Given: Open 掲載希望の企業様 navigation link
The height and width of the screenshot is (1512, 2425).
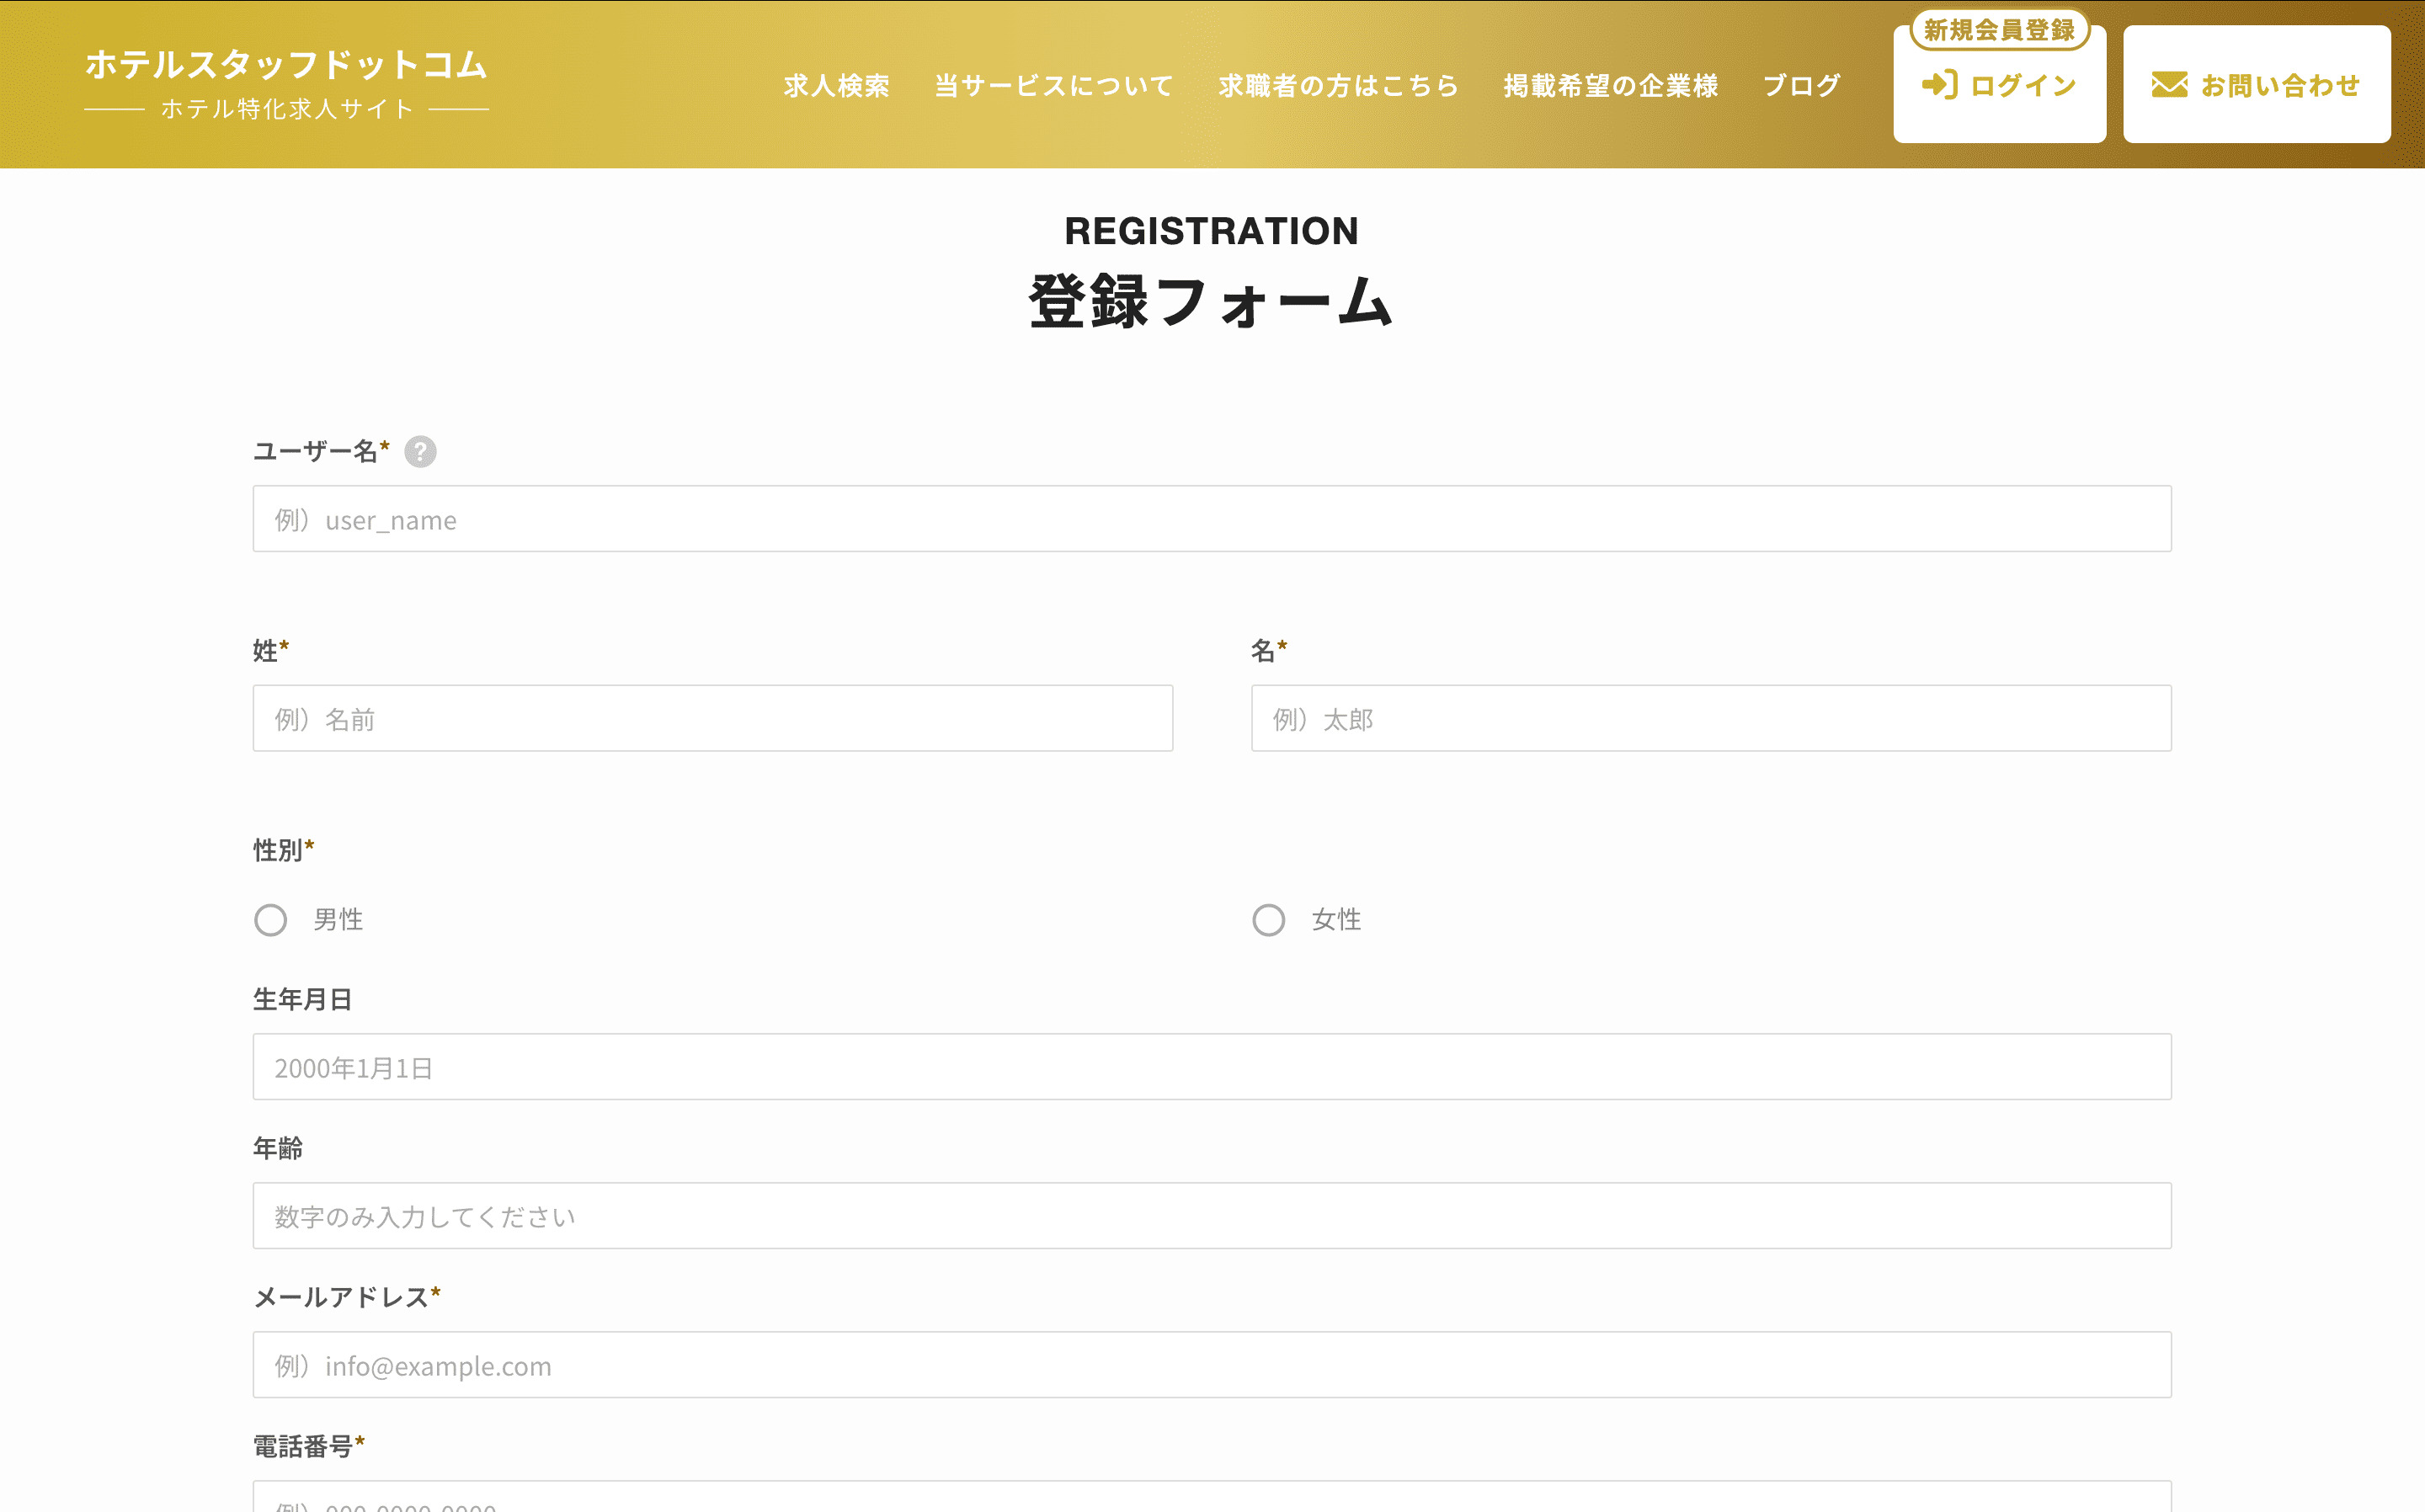Looking at the screenshot, I should (x=1610, y=86).
